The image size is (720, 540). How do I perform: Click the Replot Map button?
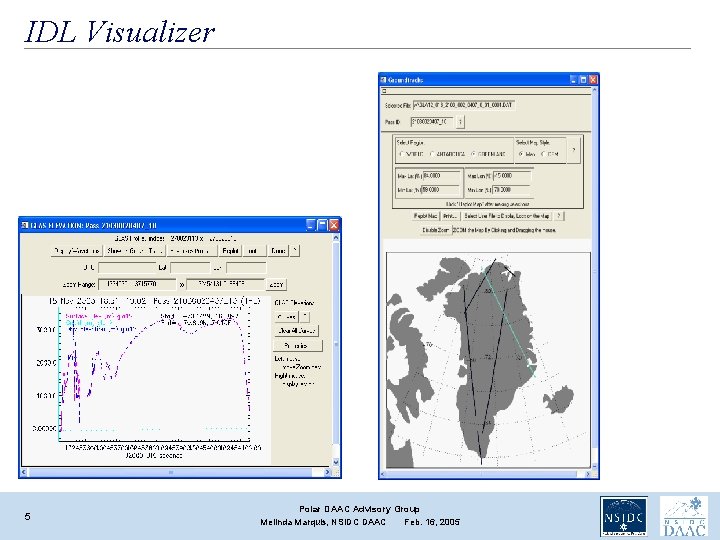click(x=426, y=216)
